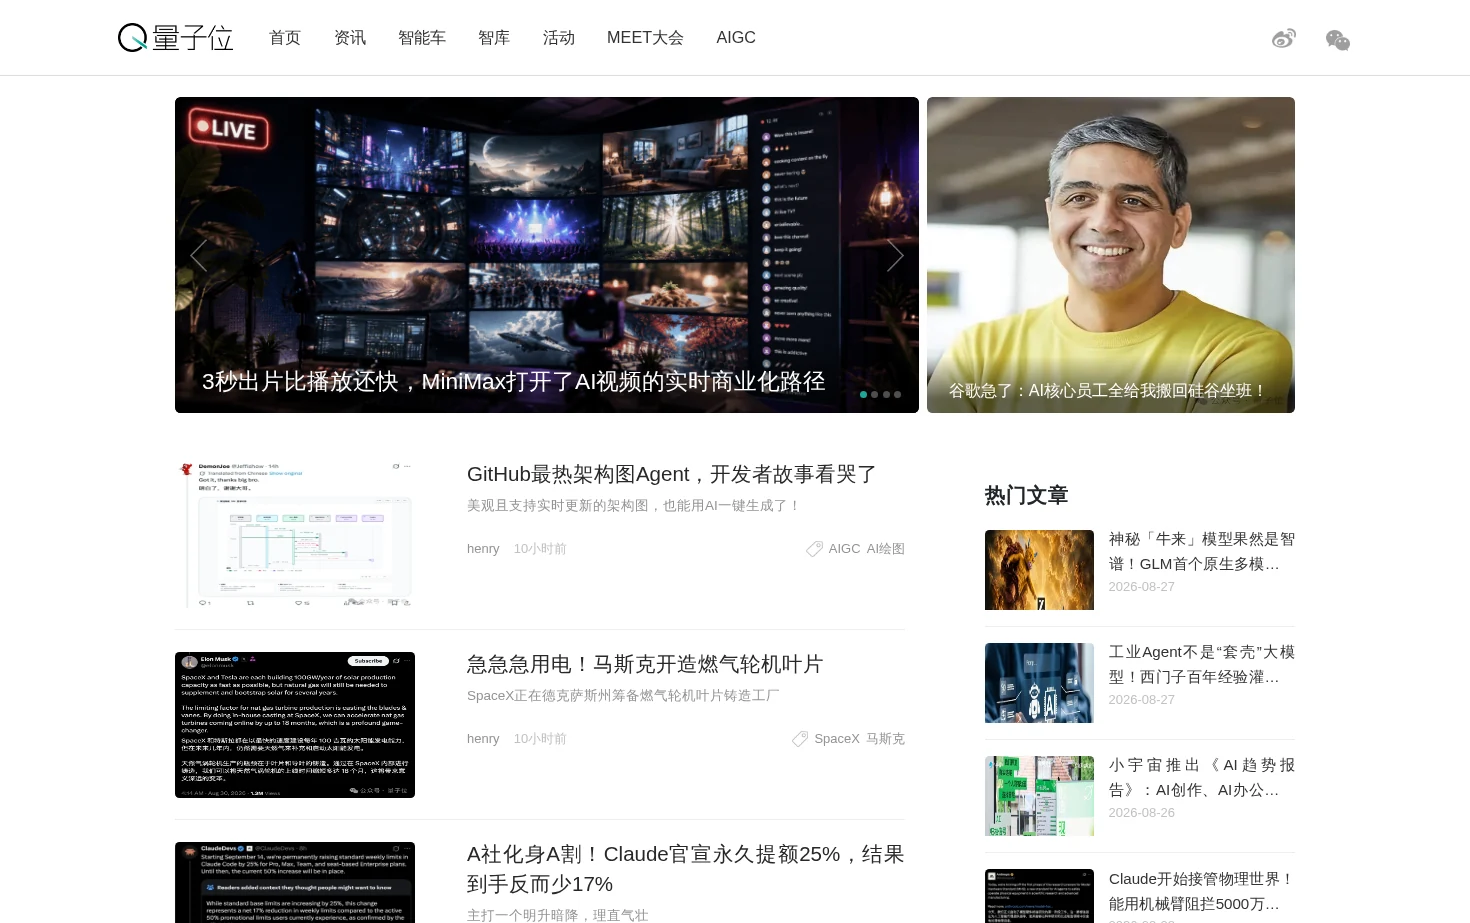The width and height of the screenshot is (1470, 923).
Task: Go to next carousel slide arrow
Action: (x=895, y=255)
